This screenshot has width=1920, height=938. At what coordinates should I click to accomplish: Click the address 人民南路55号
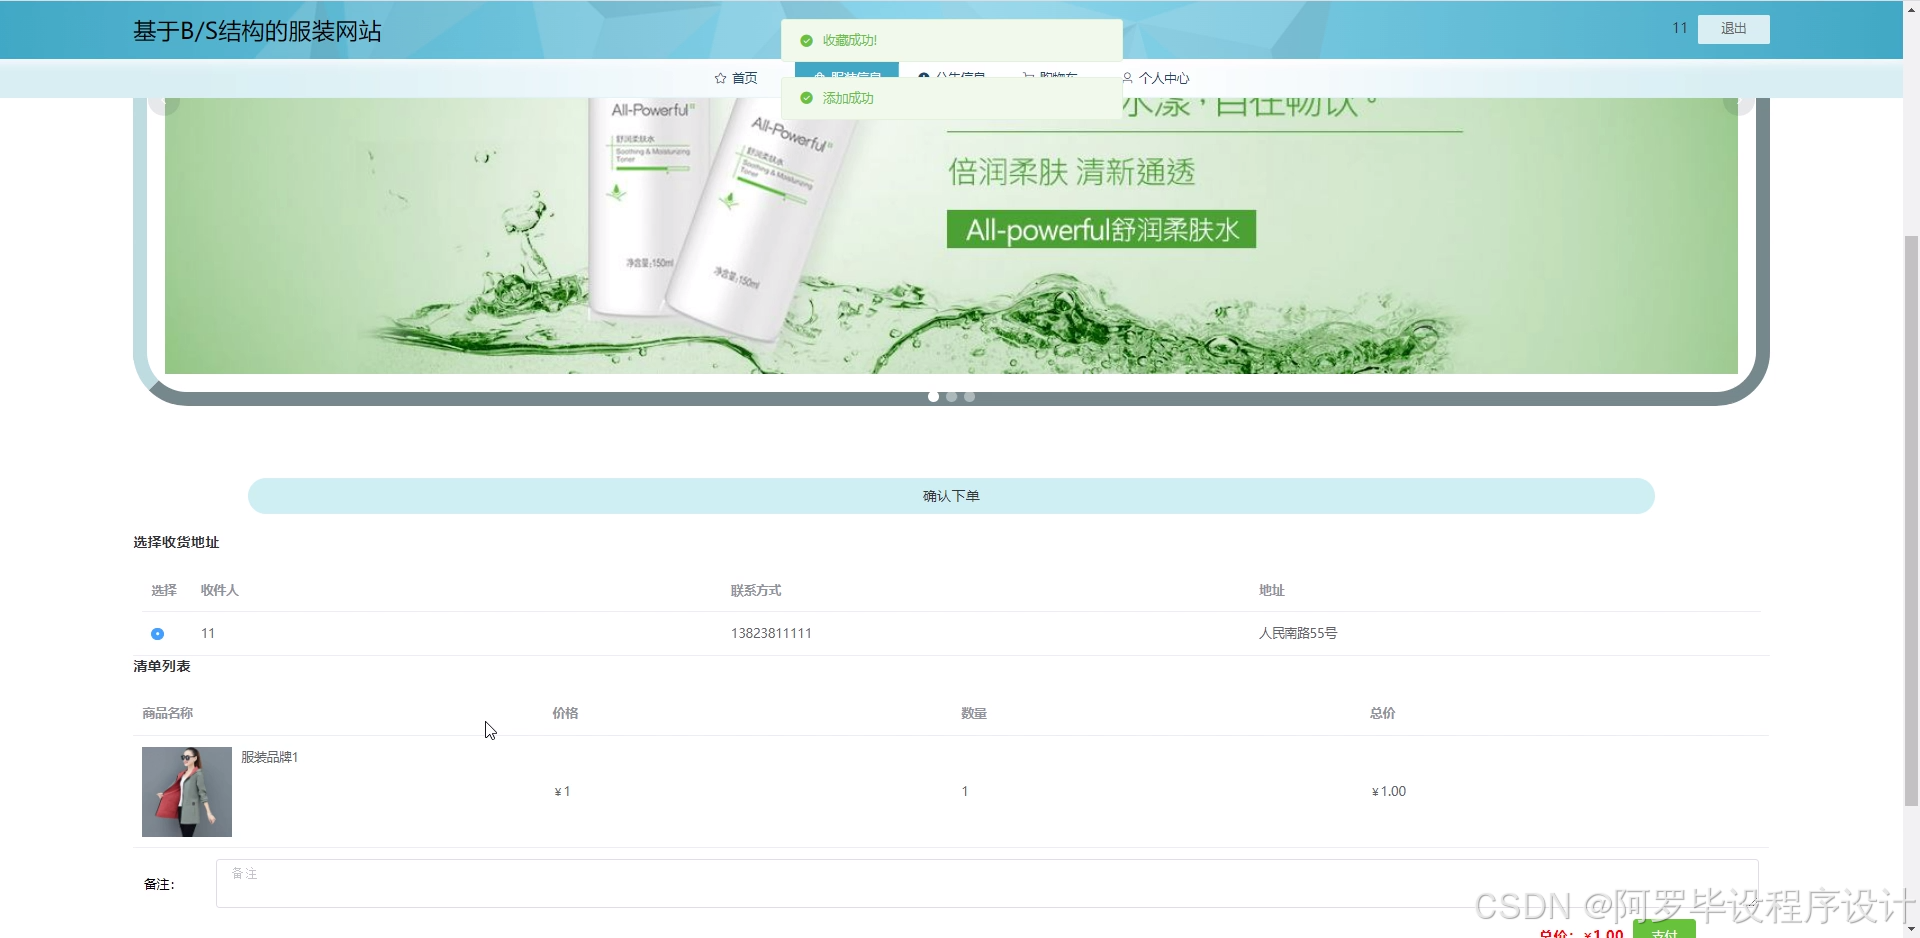(1298, 633)
